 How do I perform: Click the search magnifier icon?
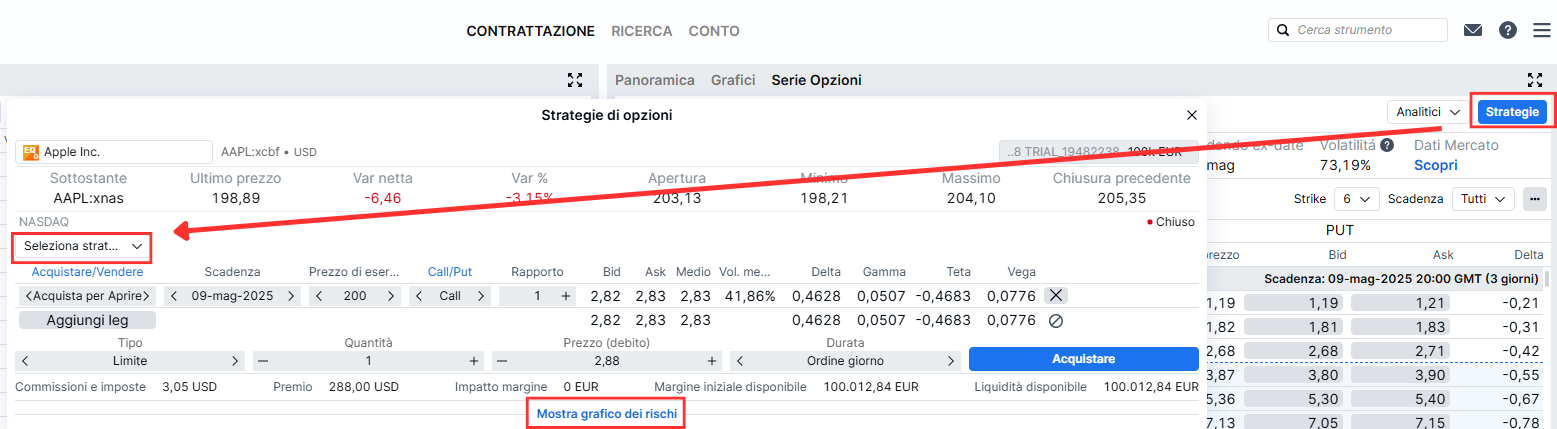click(1283, 31)
